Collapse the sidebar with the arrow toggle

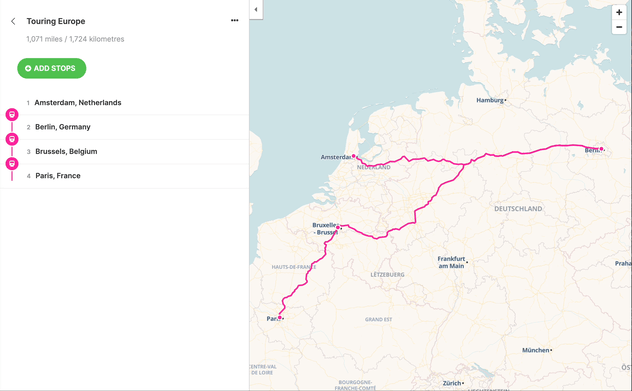click(x=256, y=9)
